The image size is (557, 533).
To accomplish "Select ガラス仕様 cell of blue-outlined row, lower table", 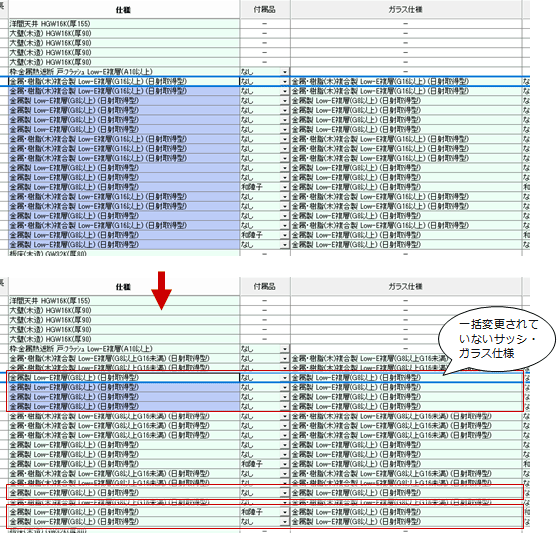I will pyautogui.click(x=406, y=378).
